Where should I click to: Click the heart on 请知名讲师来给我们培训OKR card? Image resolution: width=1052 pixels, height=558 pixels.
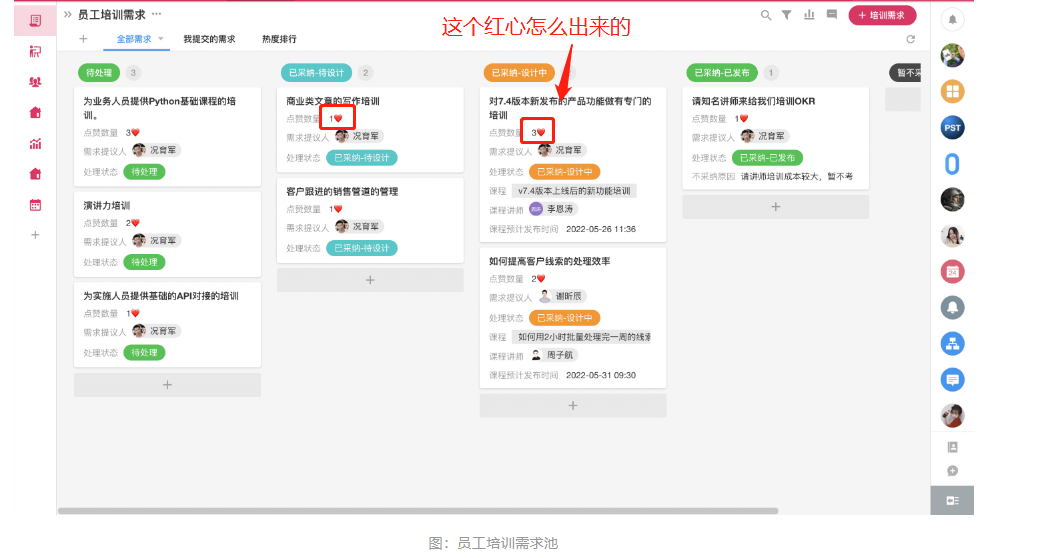click(743, 119)
